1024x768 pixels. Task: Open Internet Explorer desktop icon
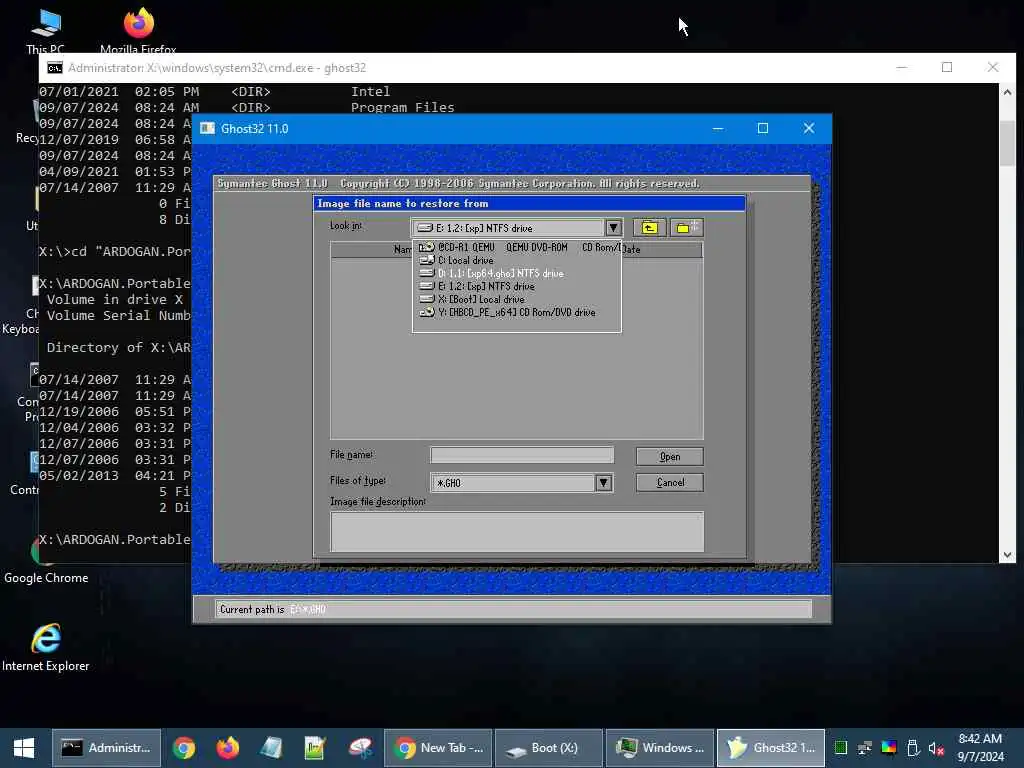pos(46,648)
